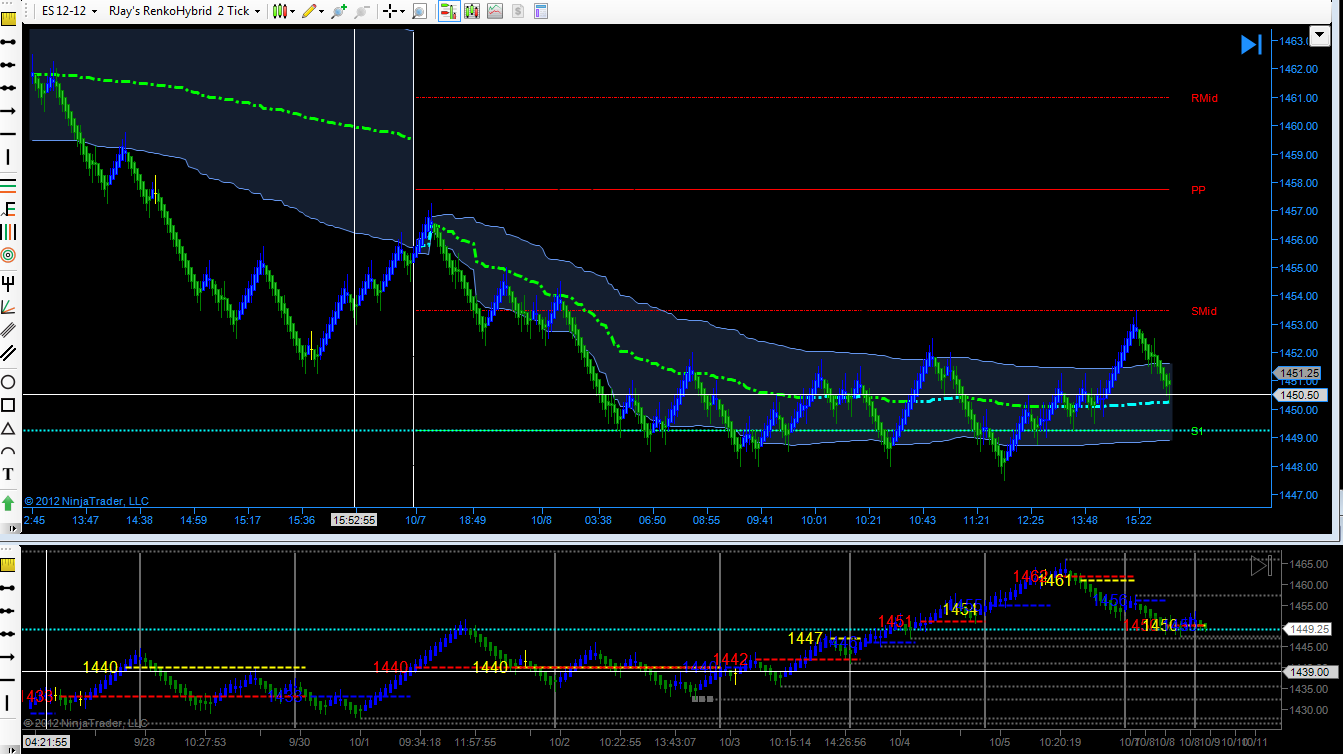Screen dimensions: 1343x754
Task: Select the Arrow Line tool in lower chart toolbar
Action: point(8,656)
